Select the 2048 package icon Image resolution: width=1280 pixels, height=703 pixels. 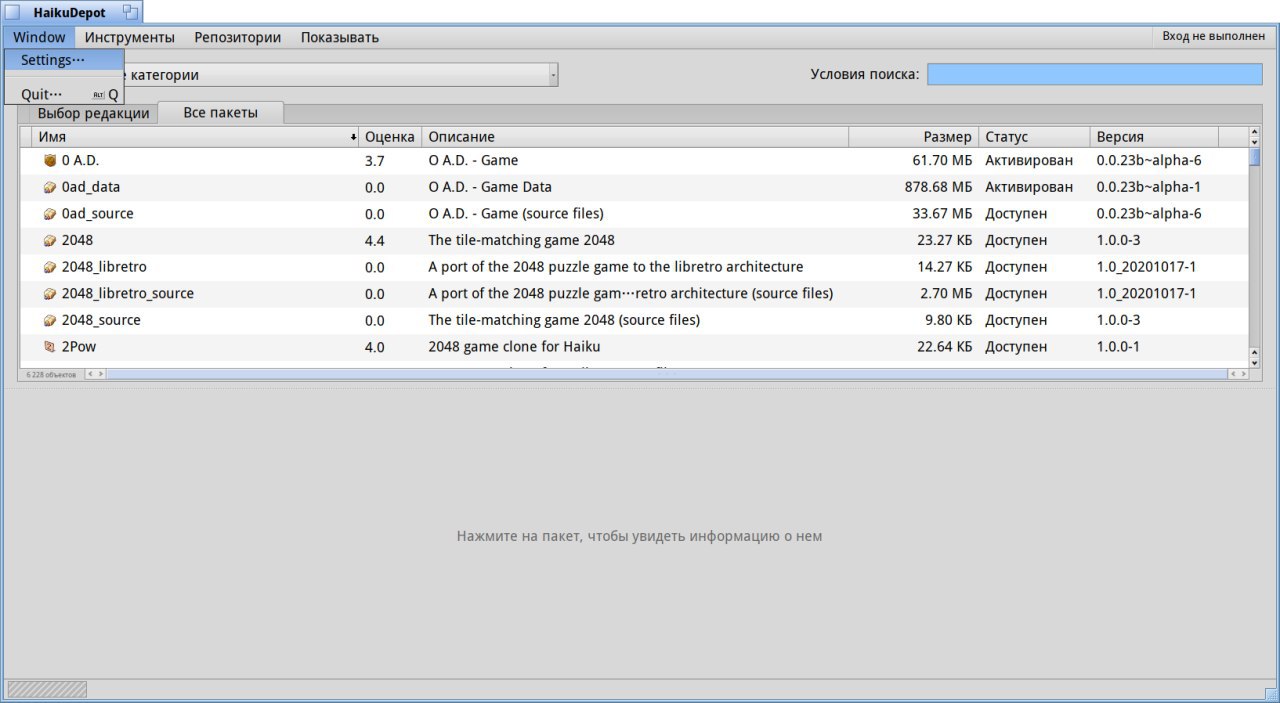50,240
